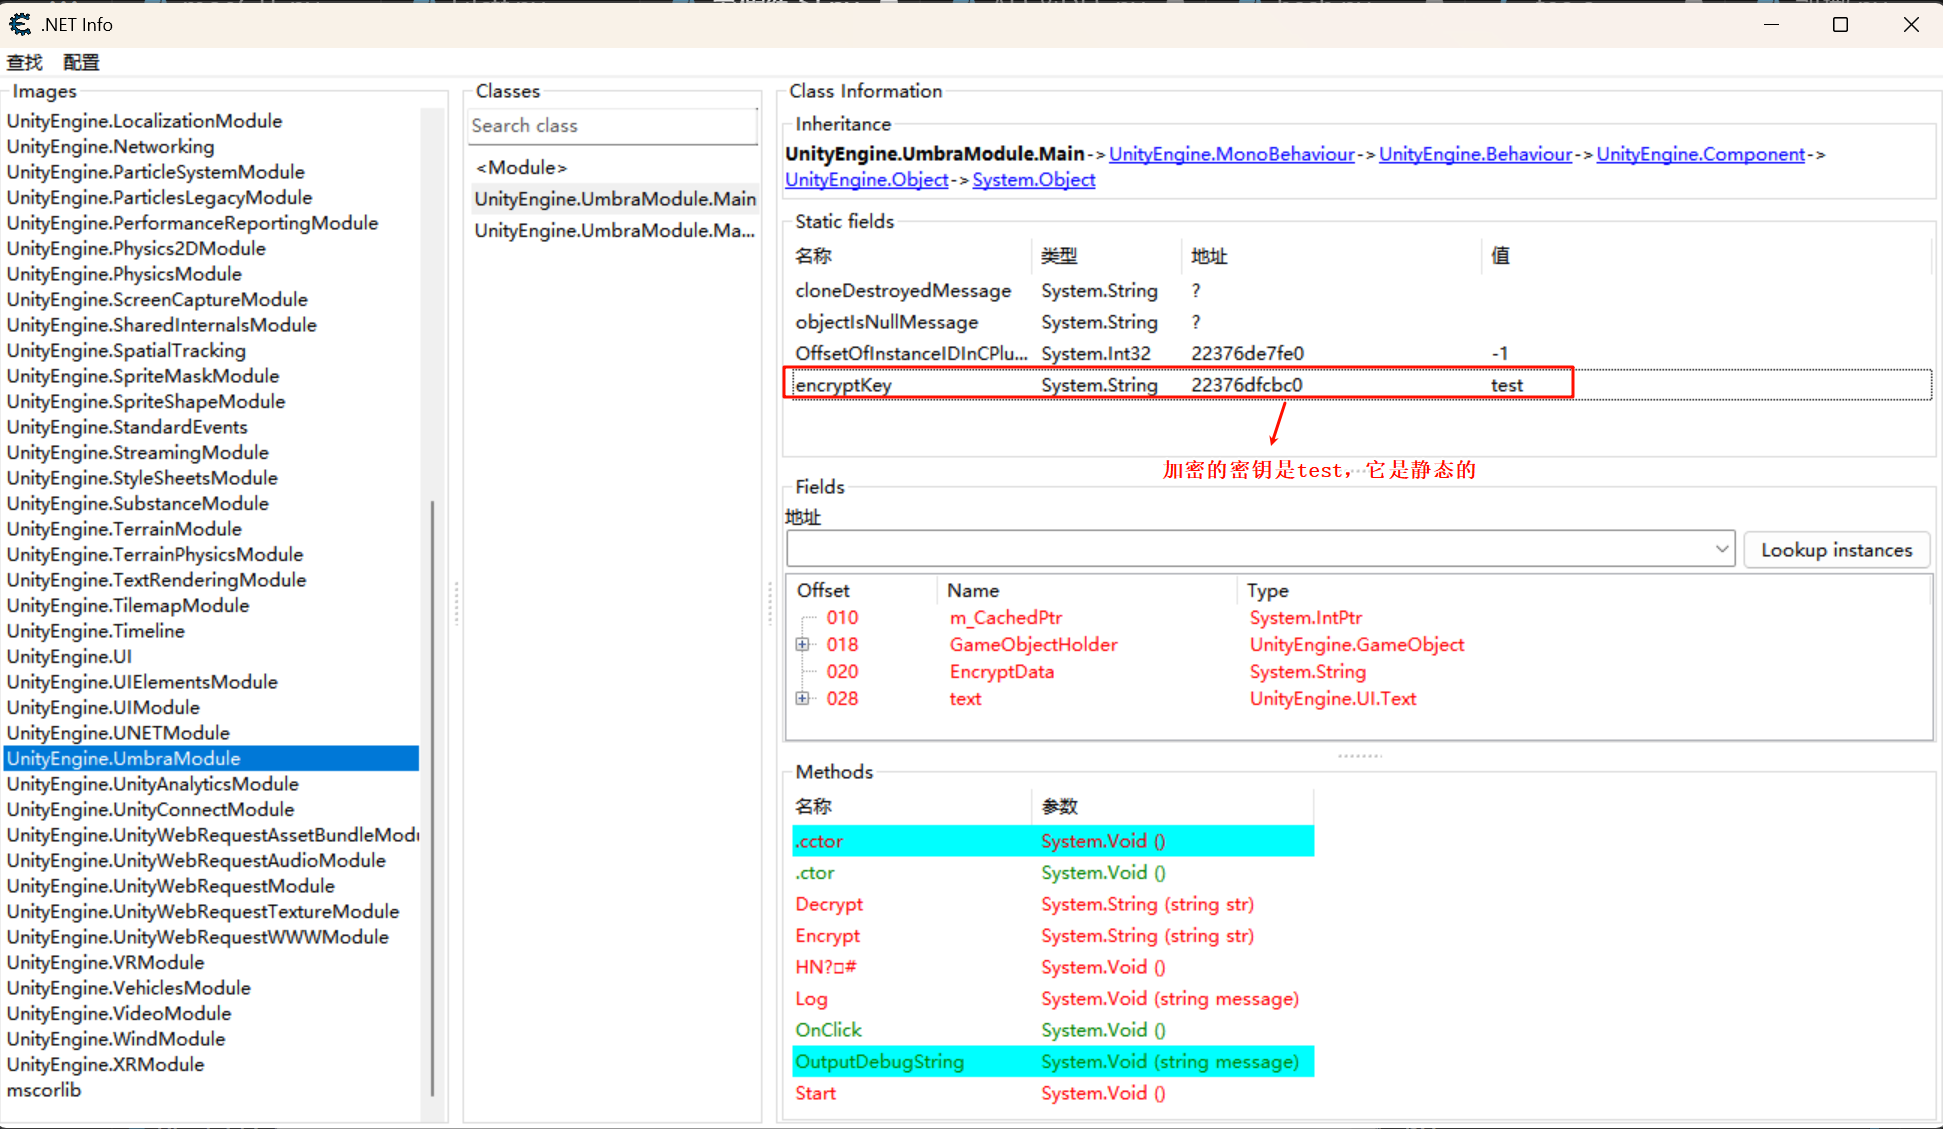The width and height of the screenshot is (1943, 1129).
Task: Select UnityEngine.UI in the Images list
Action: pyautogui.click(x=69, y=657)
